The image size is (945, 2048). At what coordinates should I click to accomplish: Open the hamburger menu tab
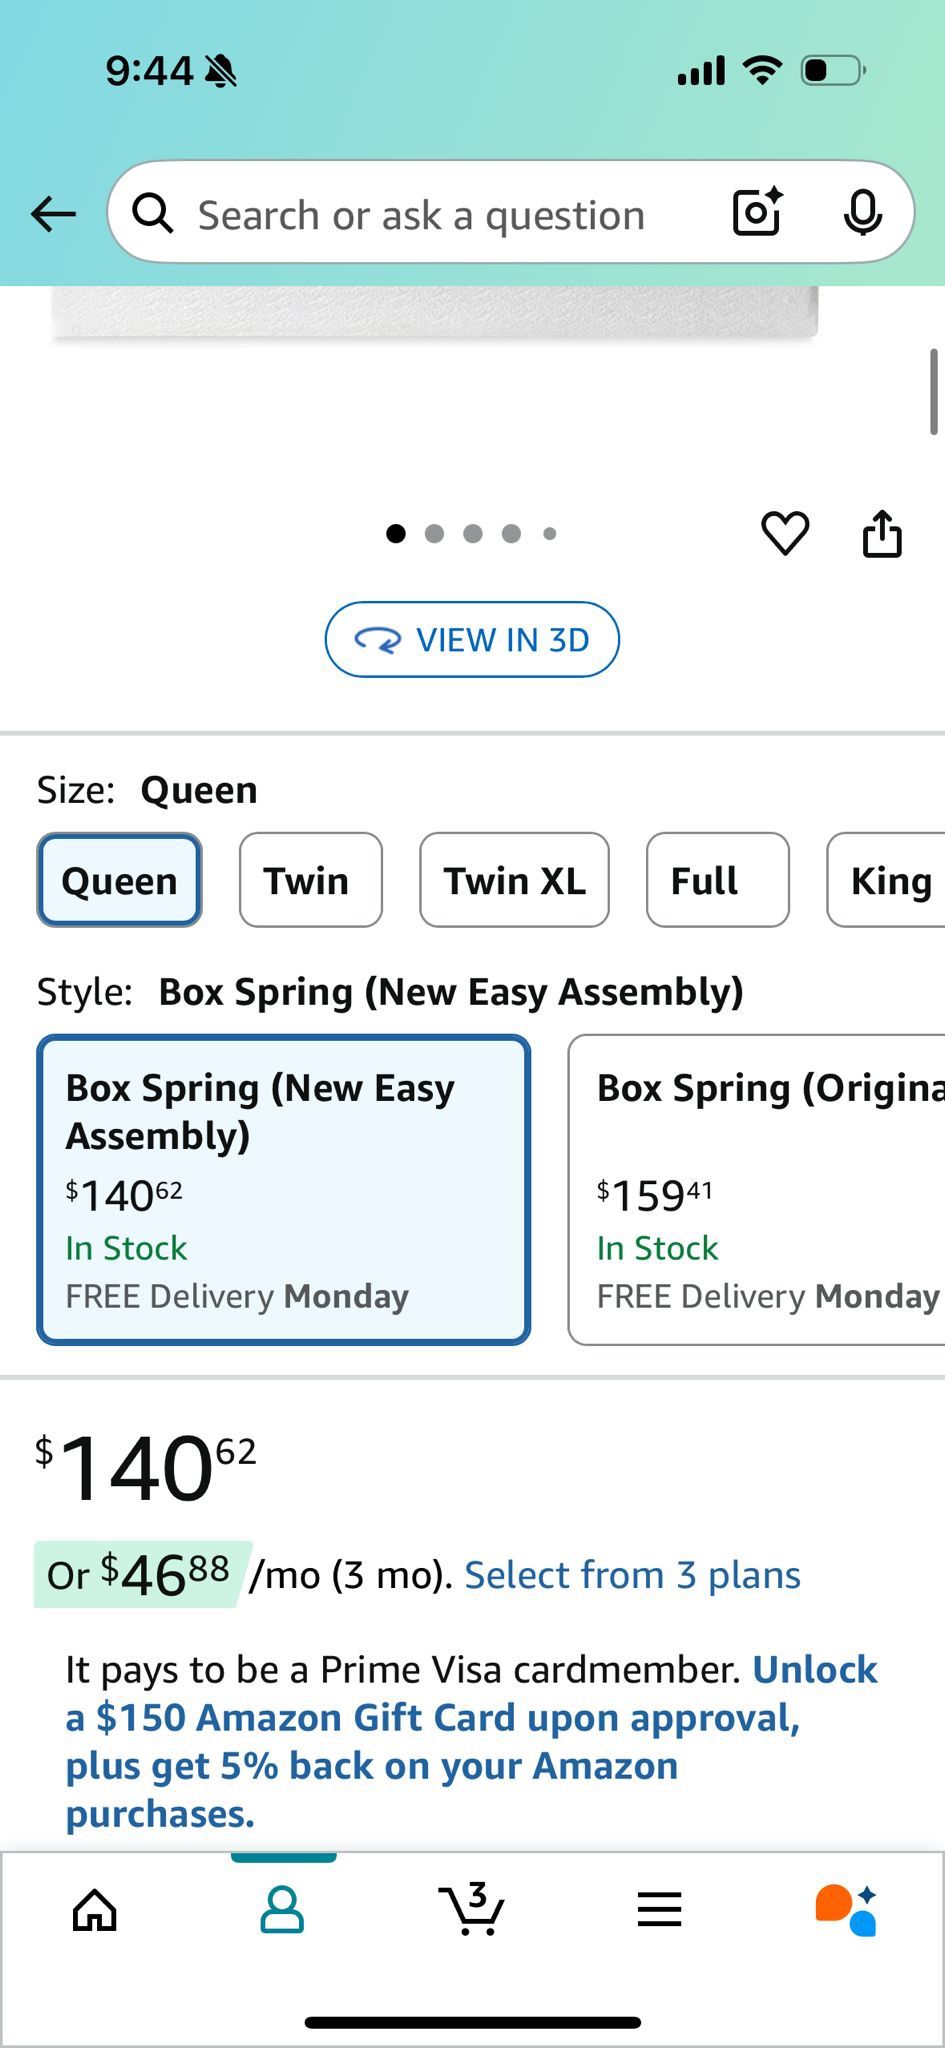point(659,1910)
